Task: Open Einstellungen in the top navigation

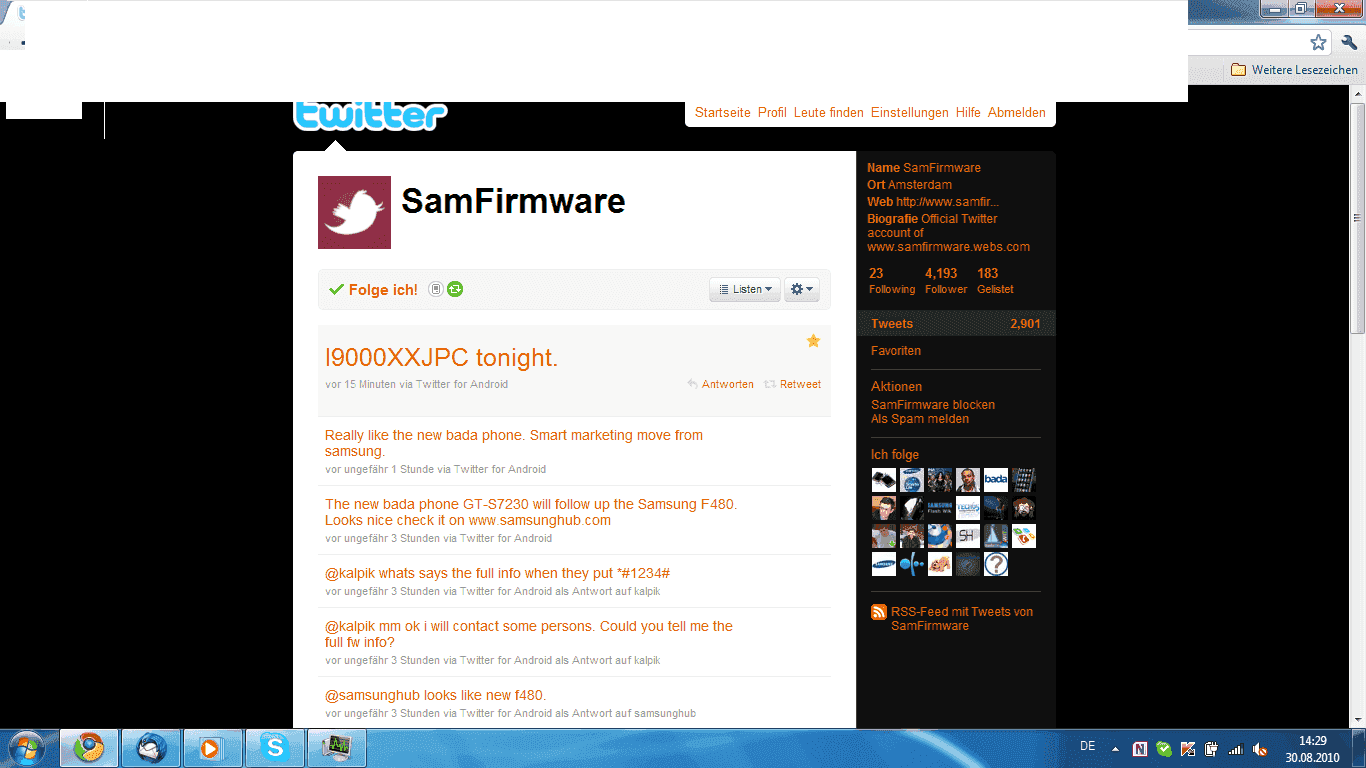Action: pos(909,113)
